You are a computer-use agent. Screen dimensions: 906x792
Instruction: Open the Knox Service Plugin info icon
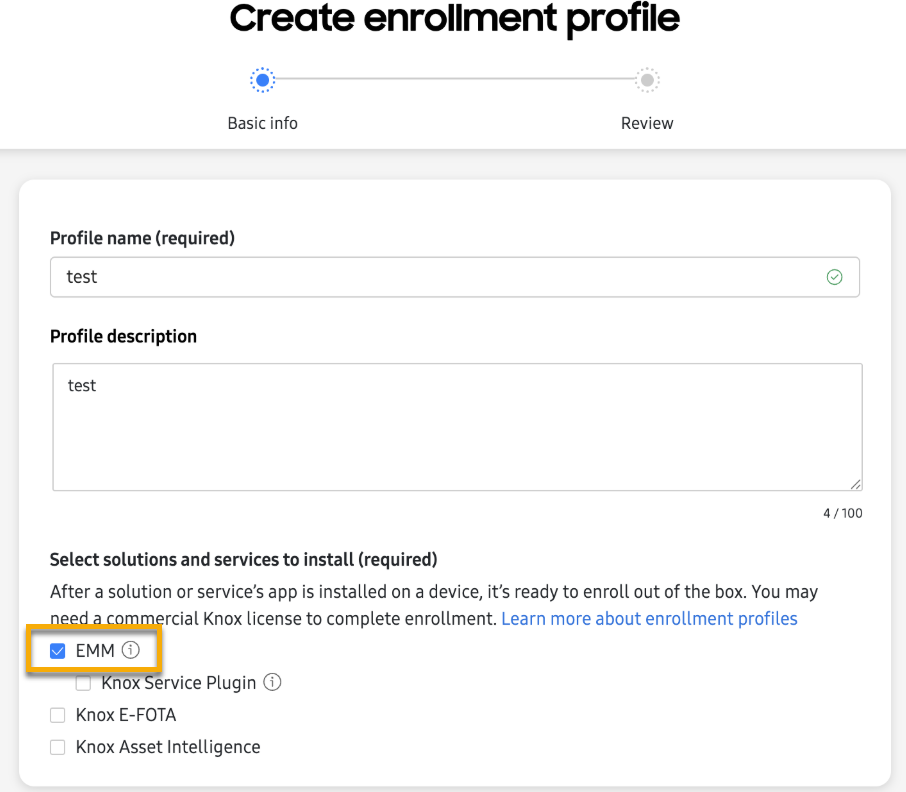(x=272, y=683)
